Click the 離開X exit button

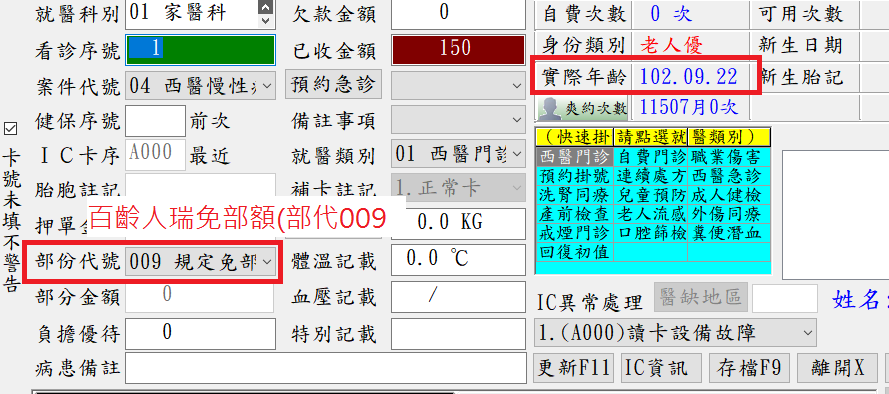click(837, 368)
